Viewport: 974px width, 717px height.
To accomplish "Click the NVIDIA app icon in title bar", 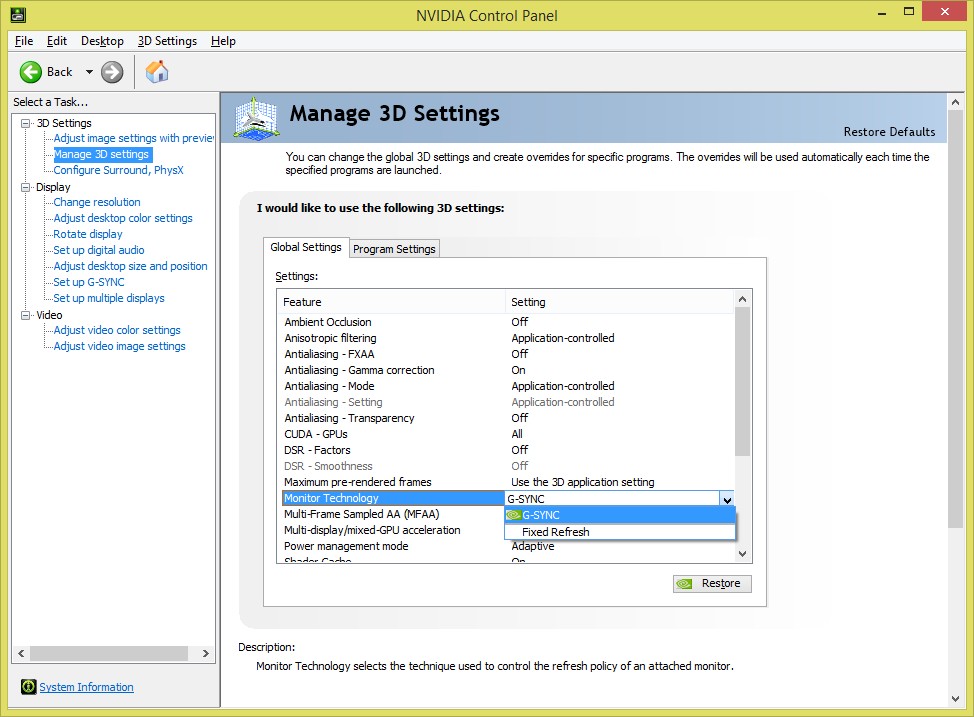I will (x=18, y=15).
